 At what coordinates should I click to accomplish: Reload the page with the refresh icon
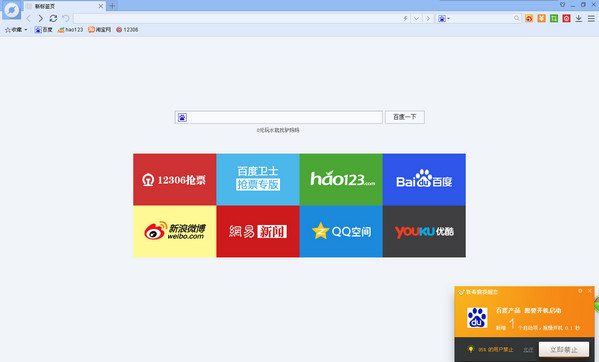(x=53, y=18)
